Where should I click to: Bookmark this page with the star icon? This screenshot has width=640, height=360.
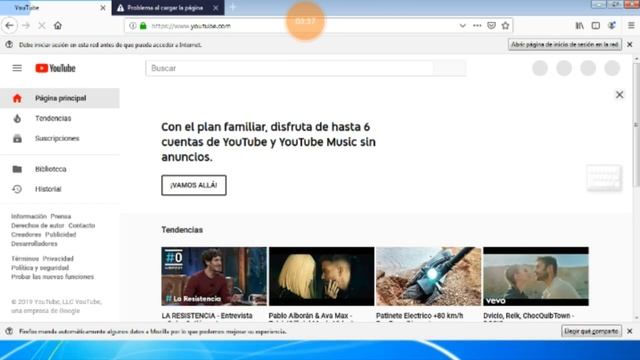(x=505, y=26)
